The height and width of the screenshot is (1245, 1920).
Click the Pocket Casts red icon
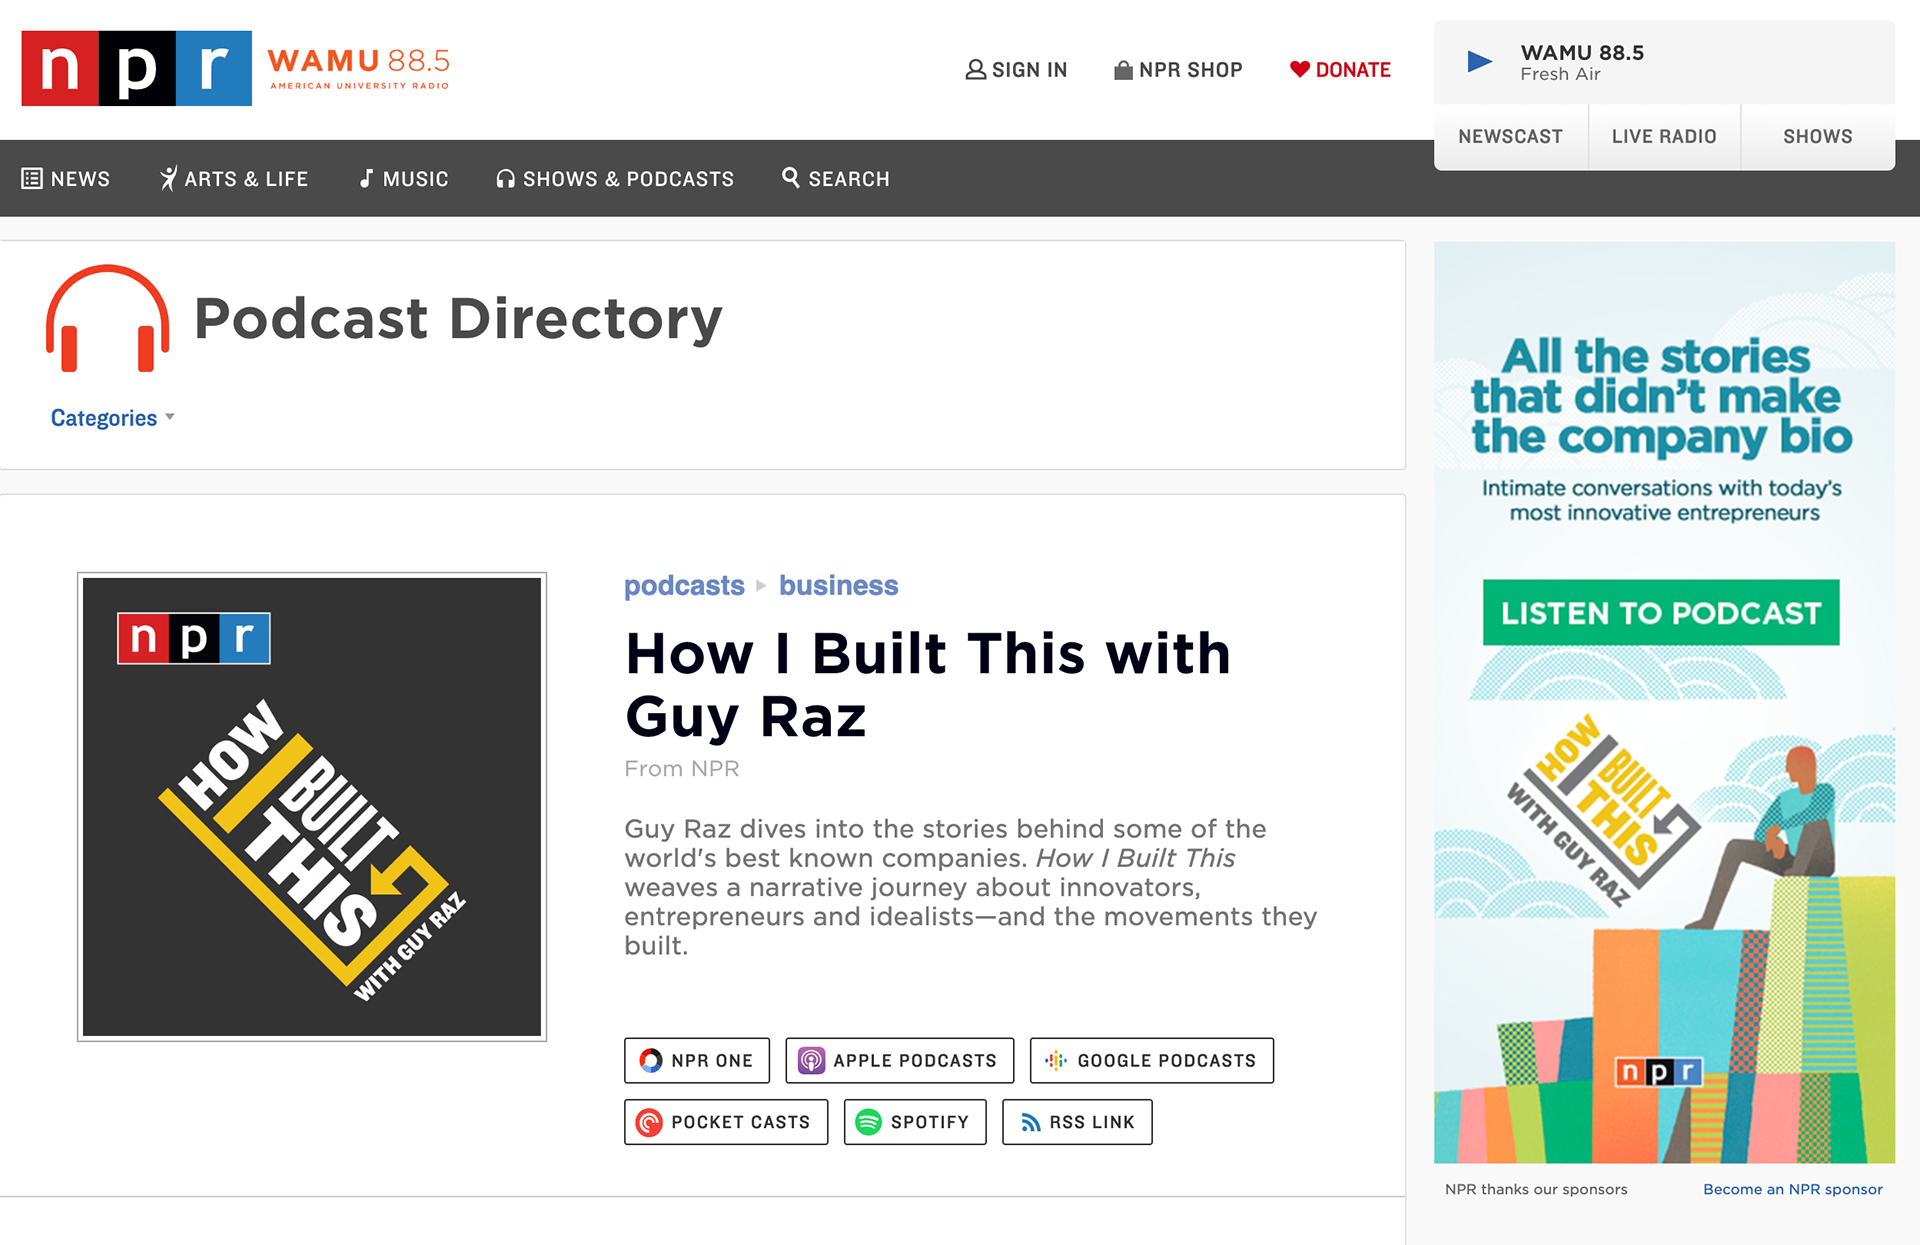point(650,1122)
